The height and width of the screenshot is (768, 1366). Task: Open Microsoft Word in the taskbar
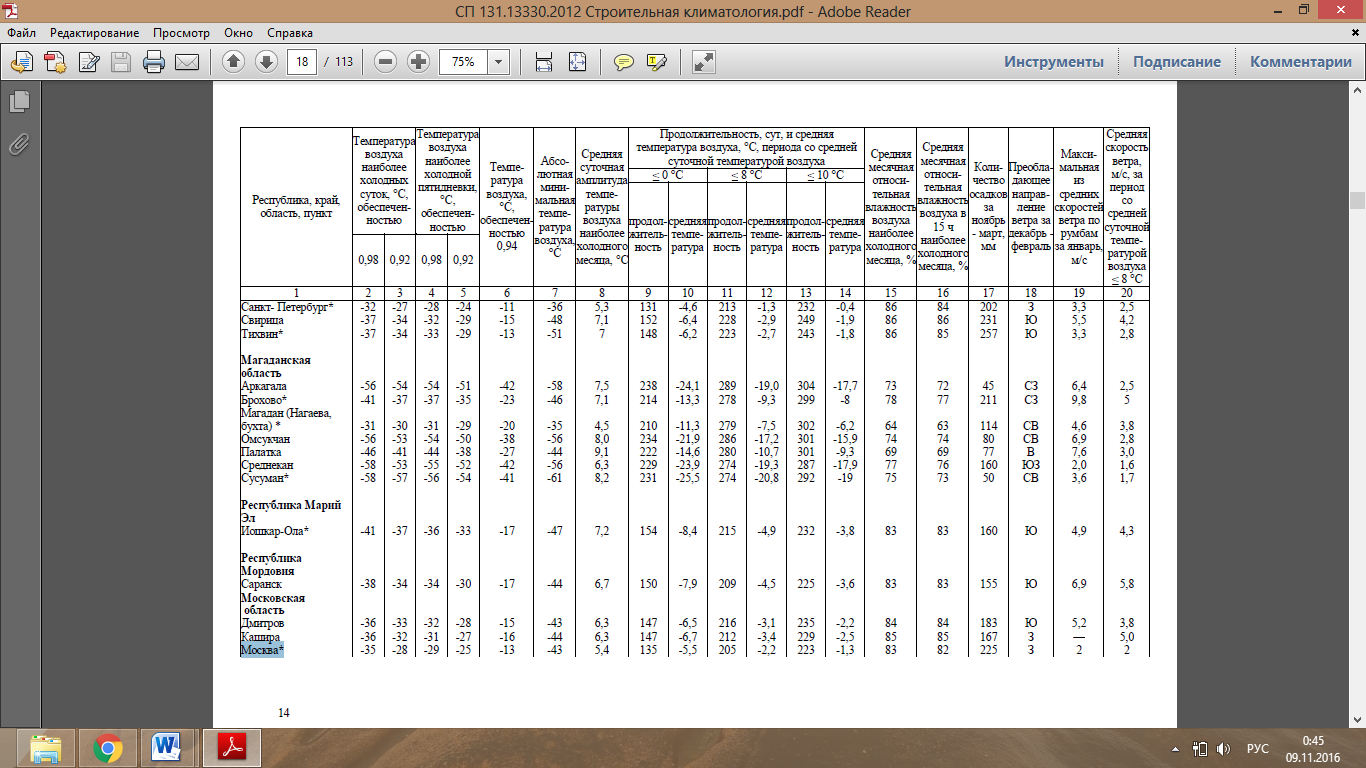click(166, 748)
